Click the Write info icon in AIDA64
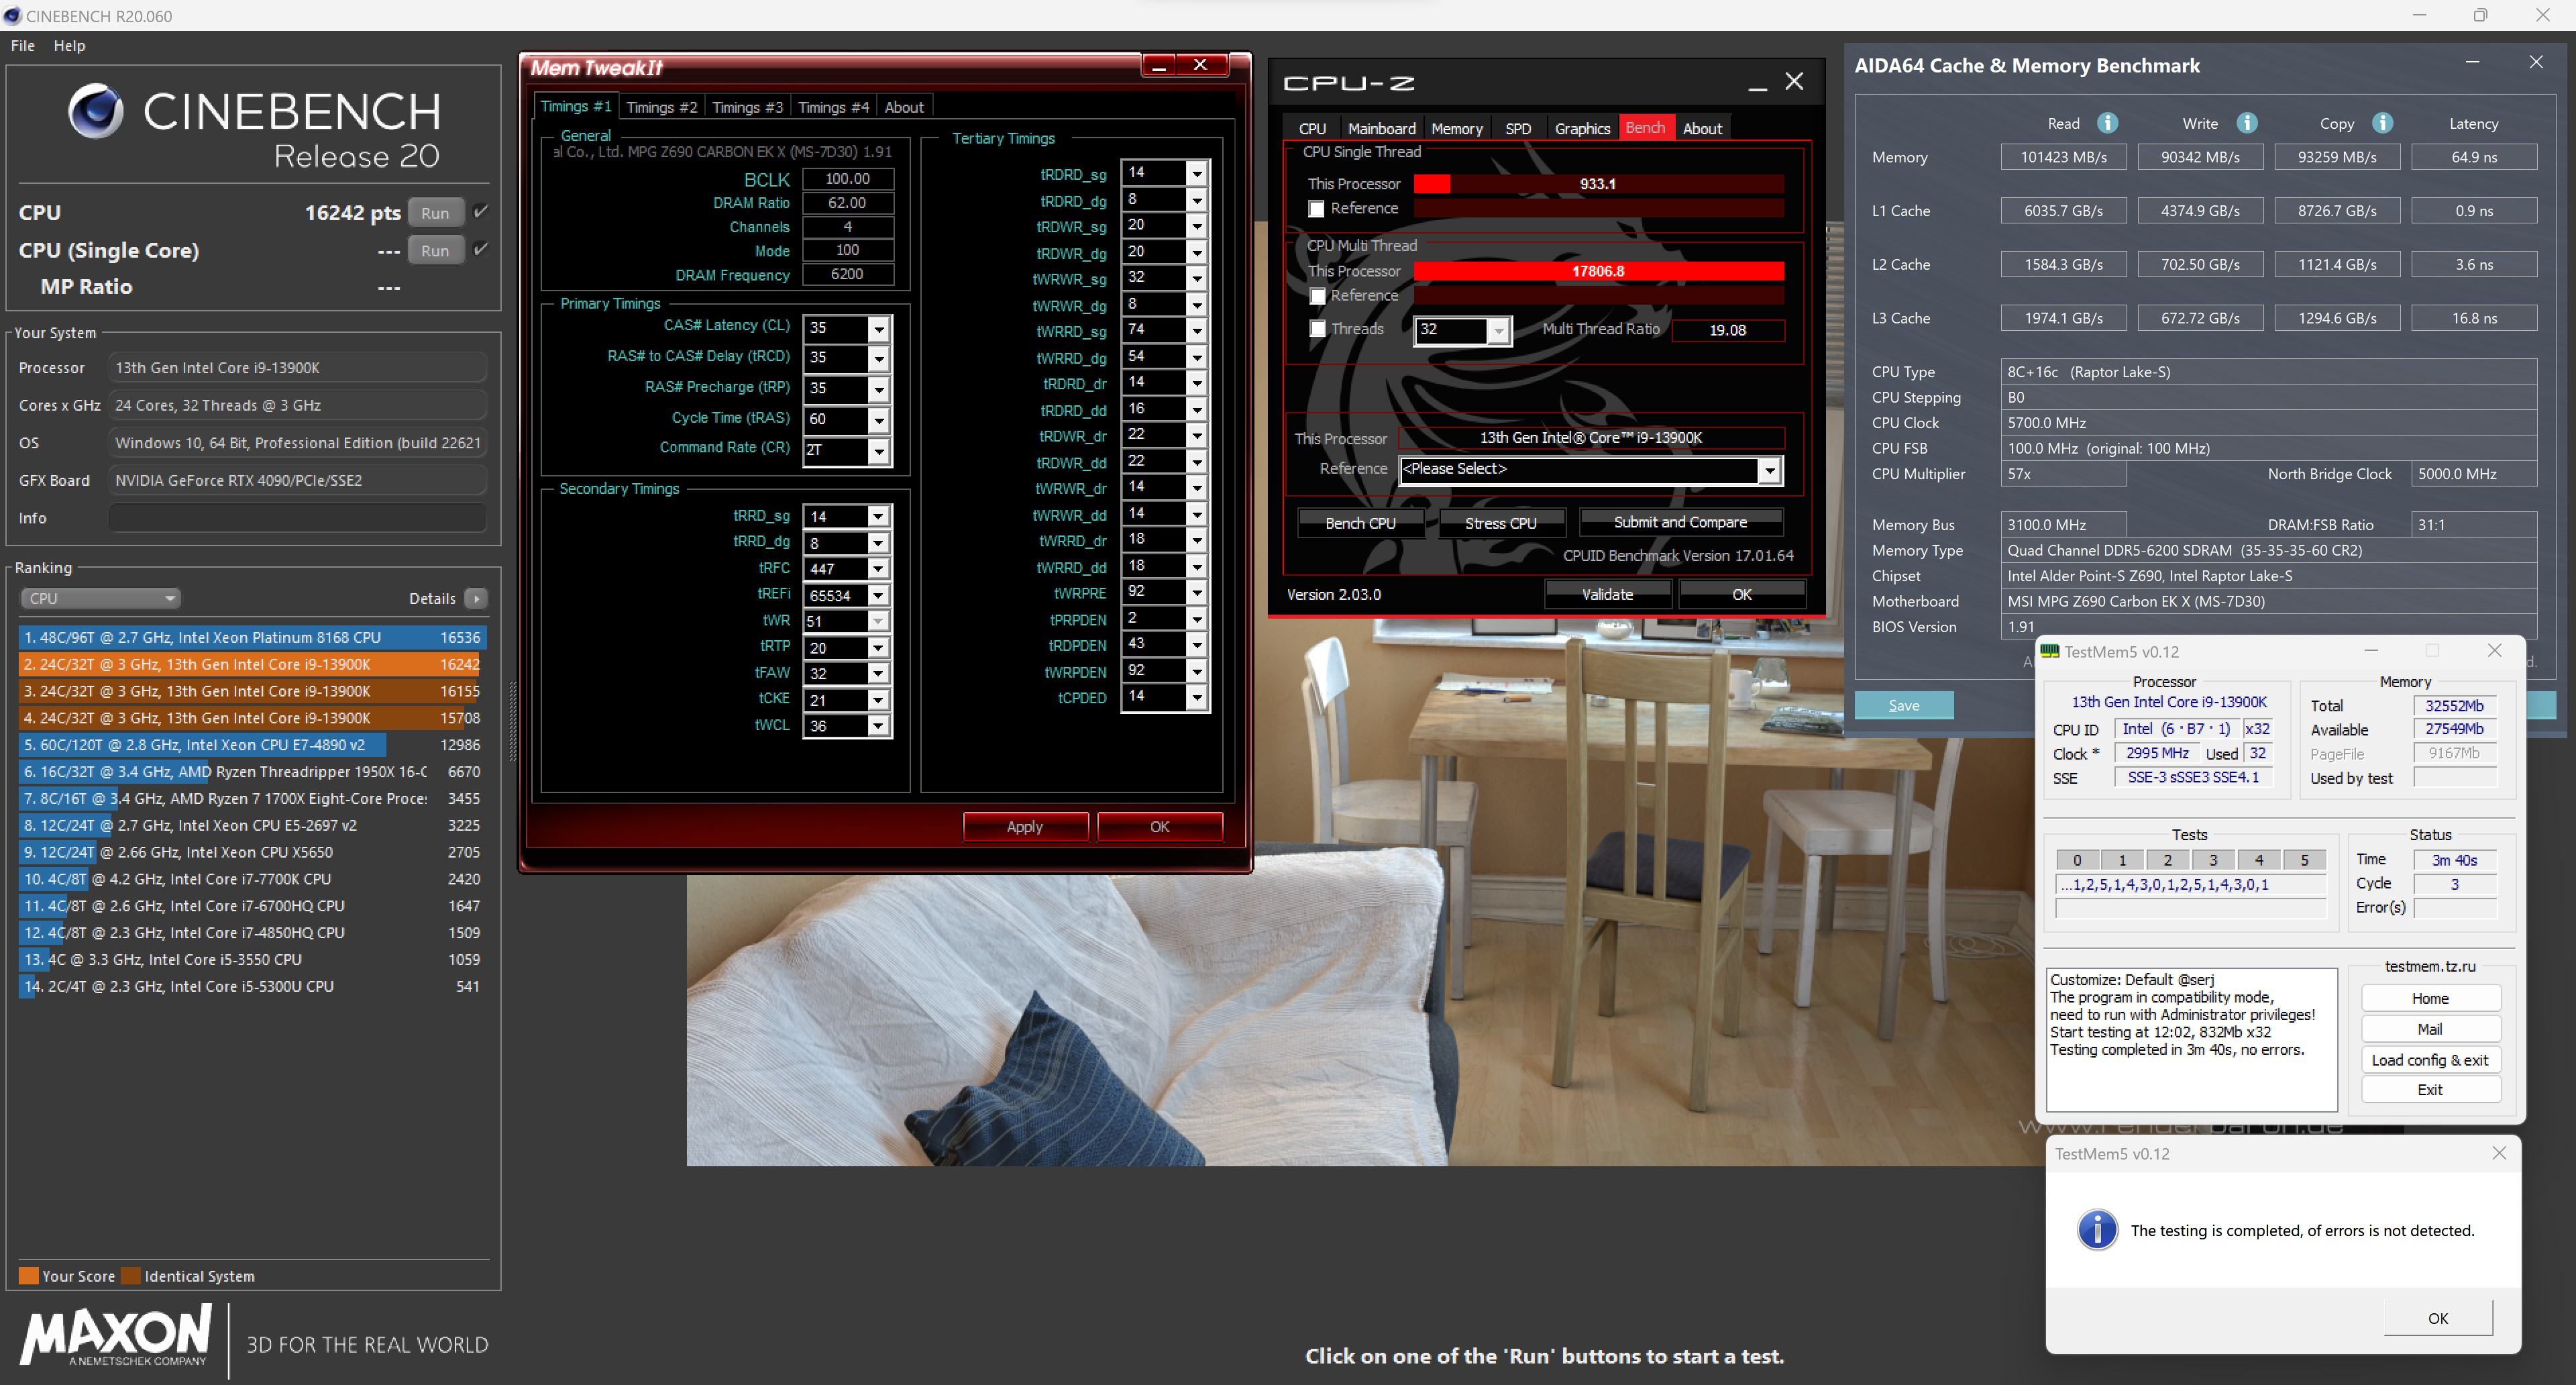The height and width of the screenshot is (1385, 2576). click(x=2246, y=123)
